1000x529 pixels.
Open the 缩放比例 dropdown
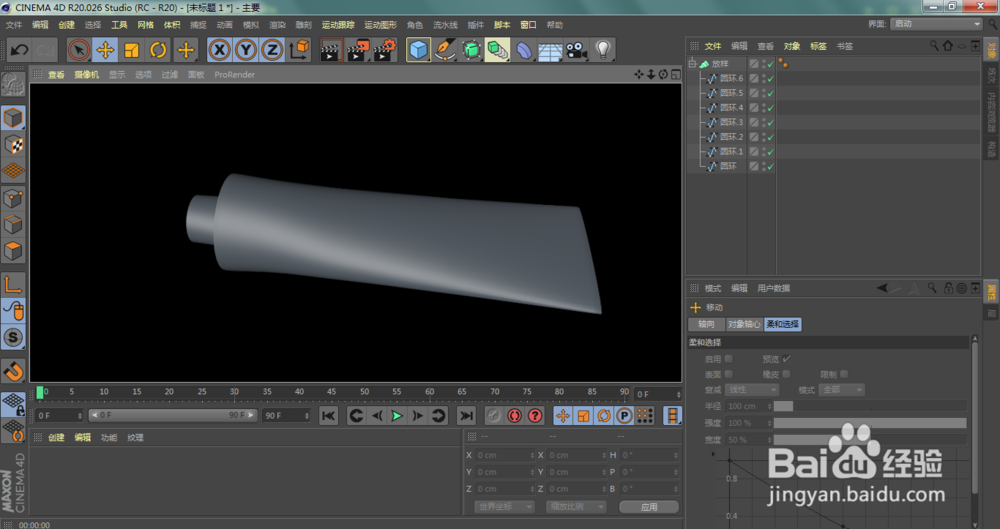tap(576, 507)
